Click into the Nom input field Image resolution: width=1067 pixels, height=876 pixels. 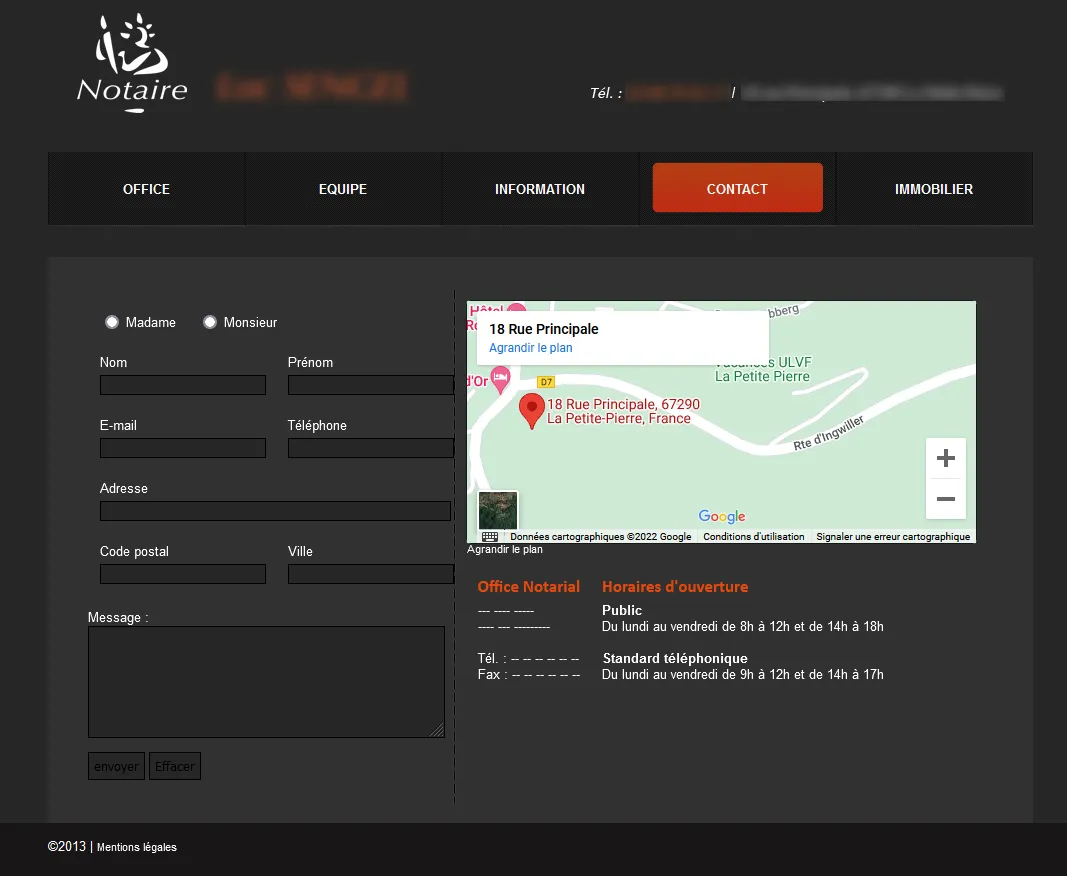(183, 385)
